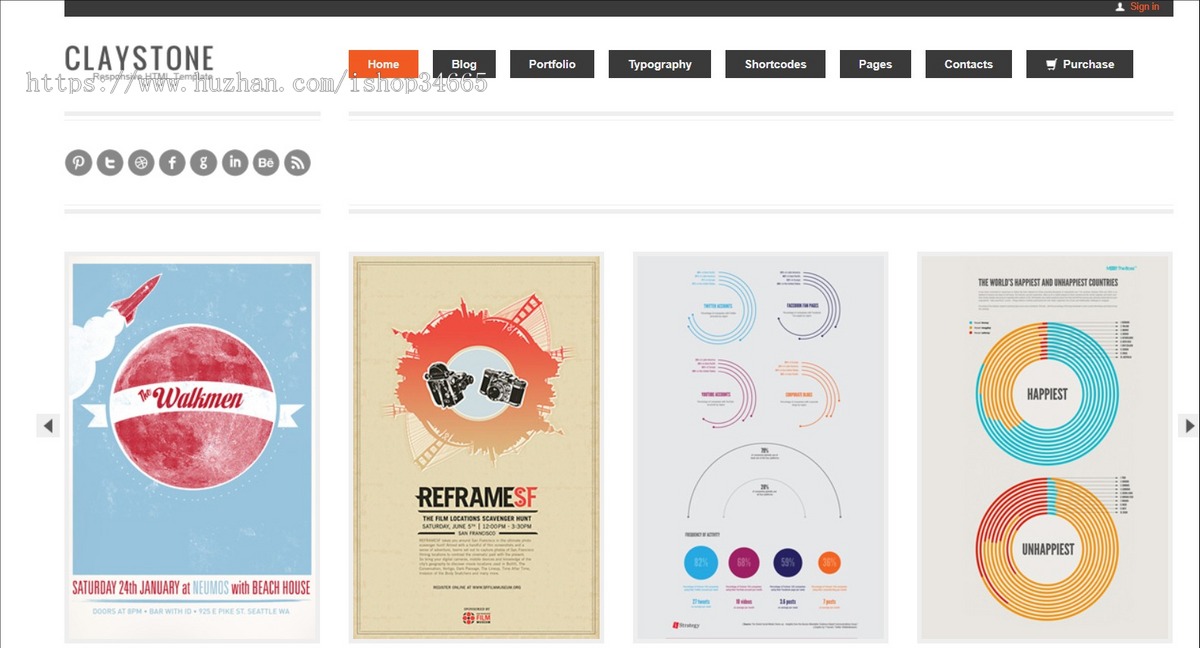Open the RSS feed icon
Screen dimensions: 1200x648
pos(297,162)
